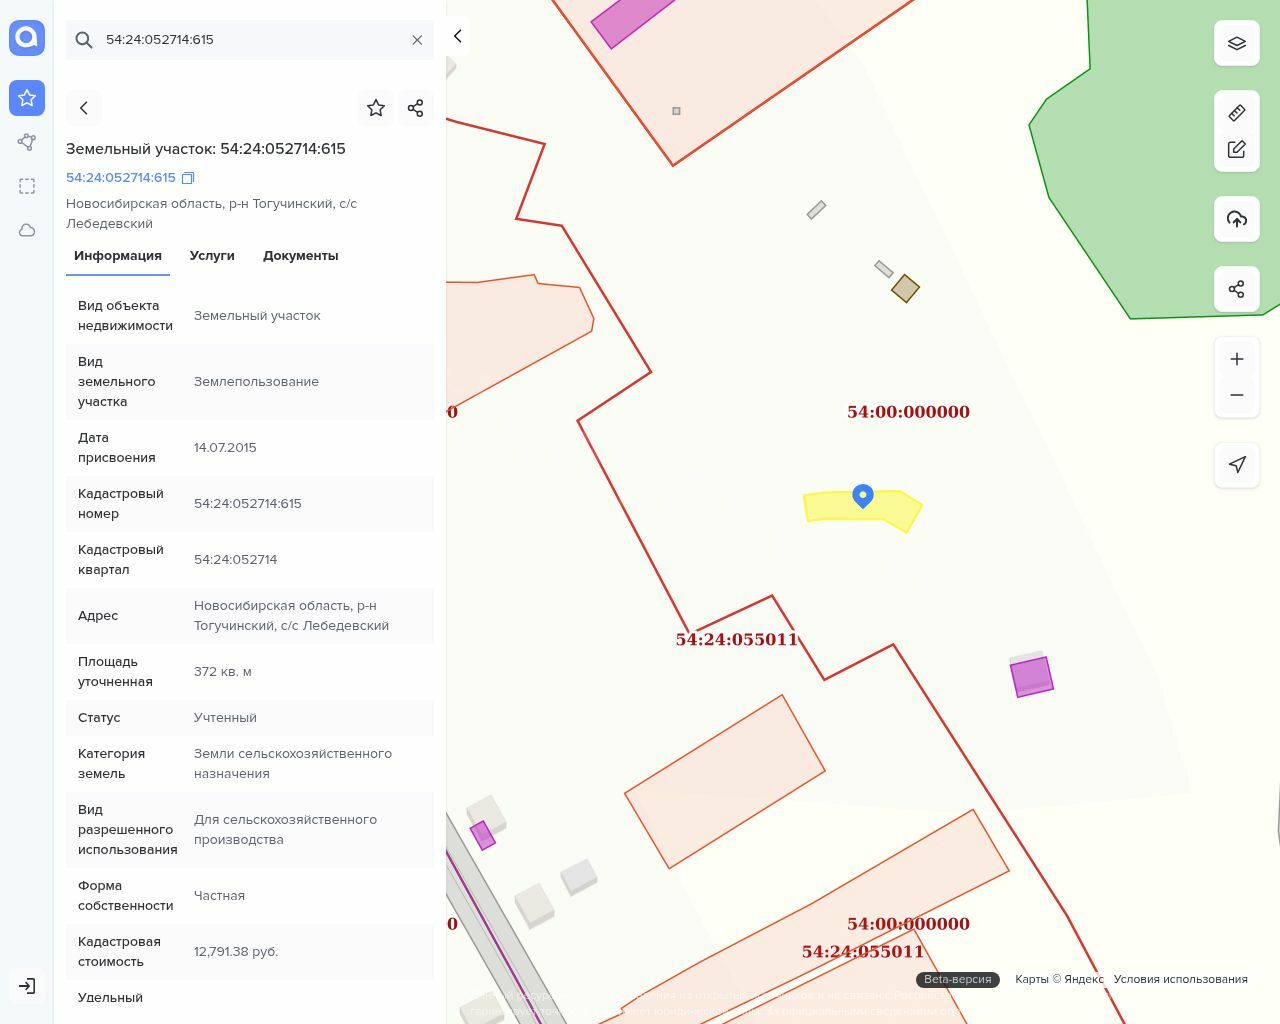The image size is (1280, 1024).
Task: Open the 54:24:052714:615 blue link
Action: (x=120, y=178)
